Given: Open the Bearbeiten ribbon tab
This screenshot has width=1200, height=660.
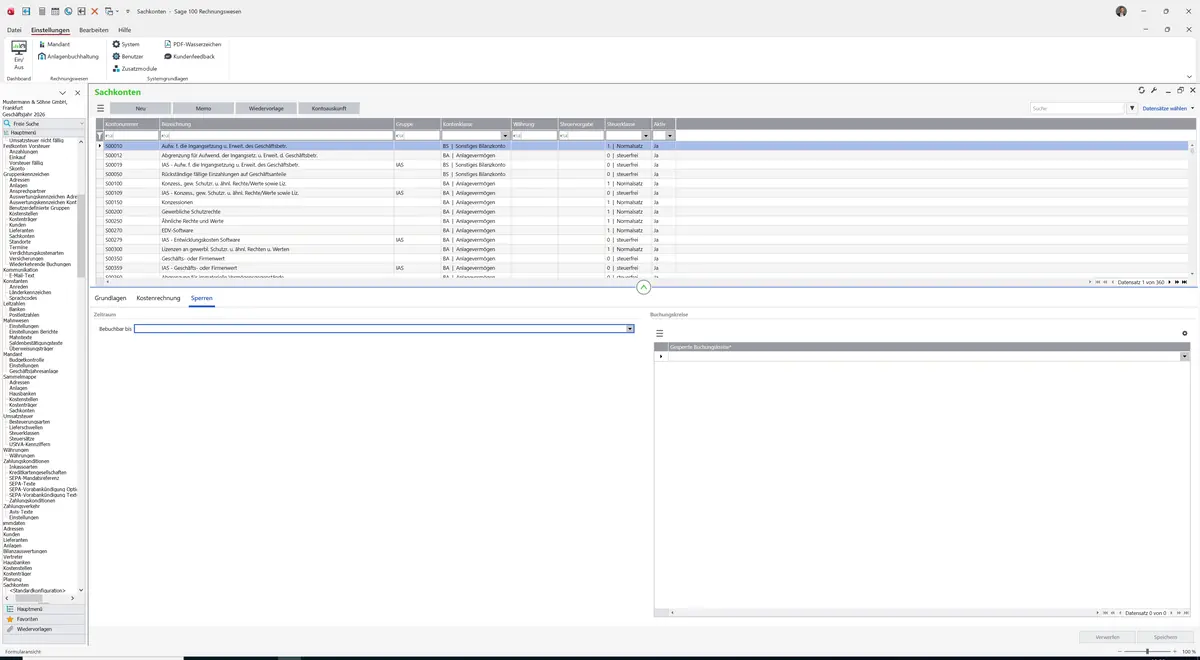Looking at the screenshot, I should (x=94, y=30).
